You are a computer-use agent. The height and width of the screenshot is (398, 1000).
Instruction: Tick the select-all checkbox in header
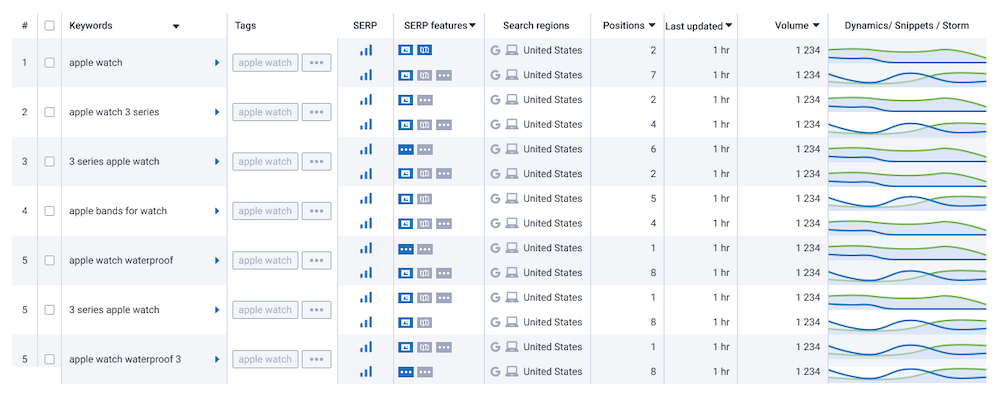pyautogui.click(x=49, y=26)
